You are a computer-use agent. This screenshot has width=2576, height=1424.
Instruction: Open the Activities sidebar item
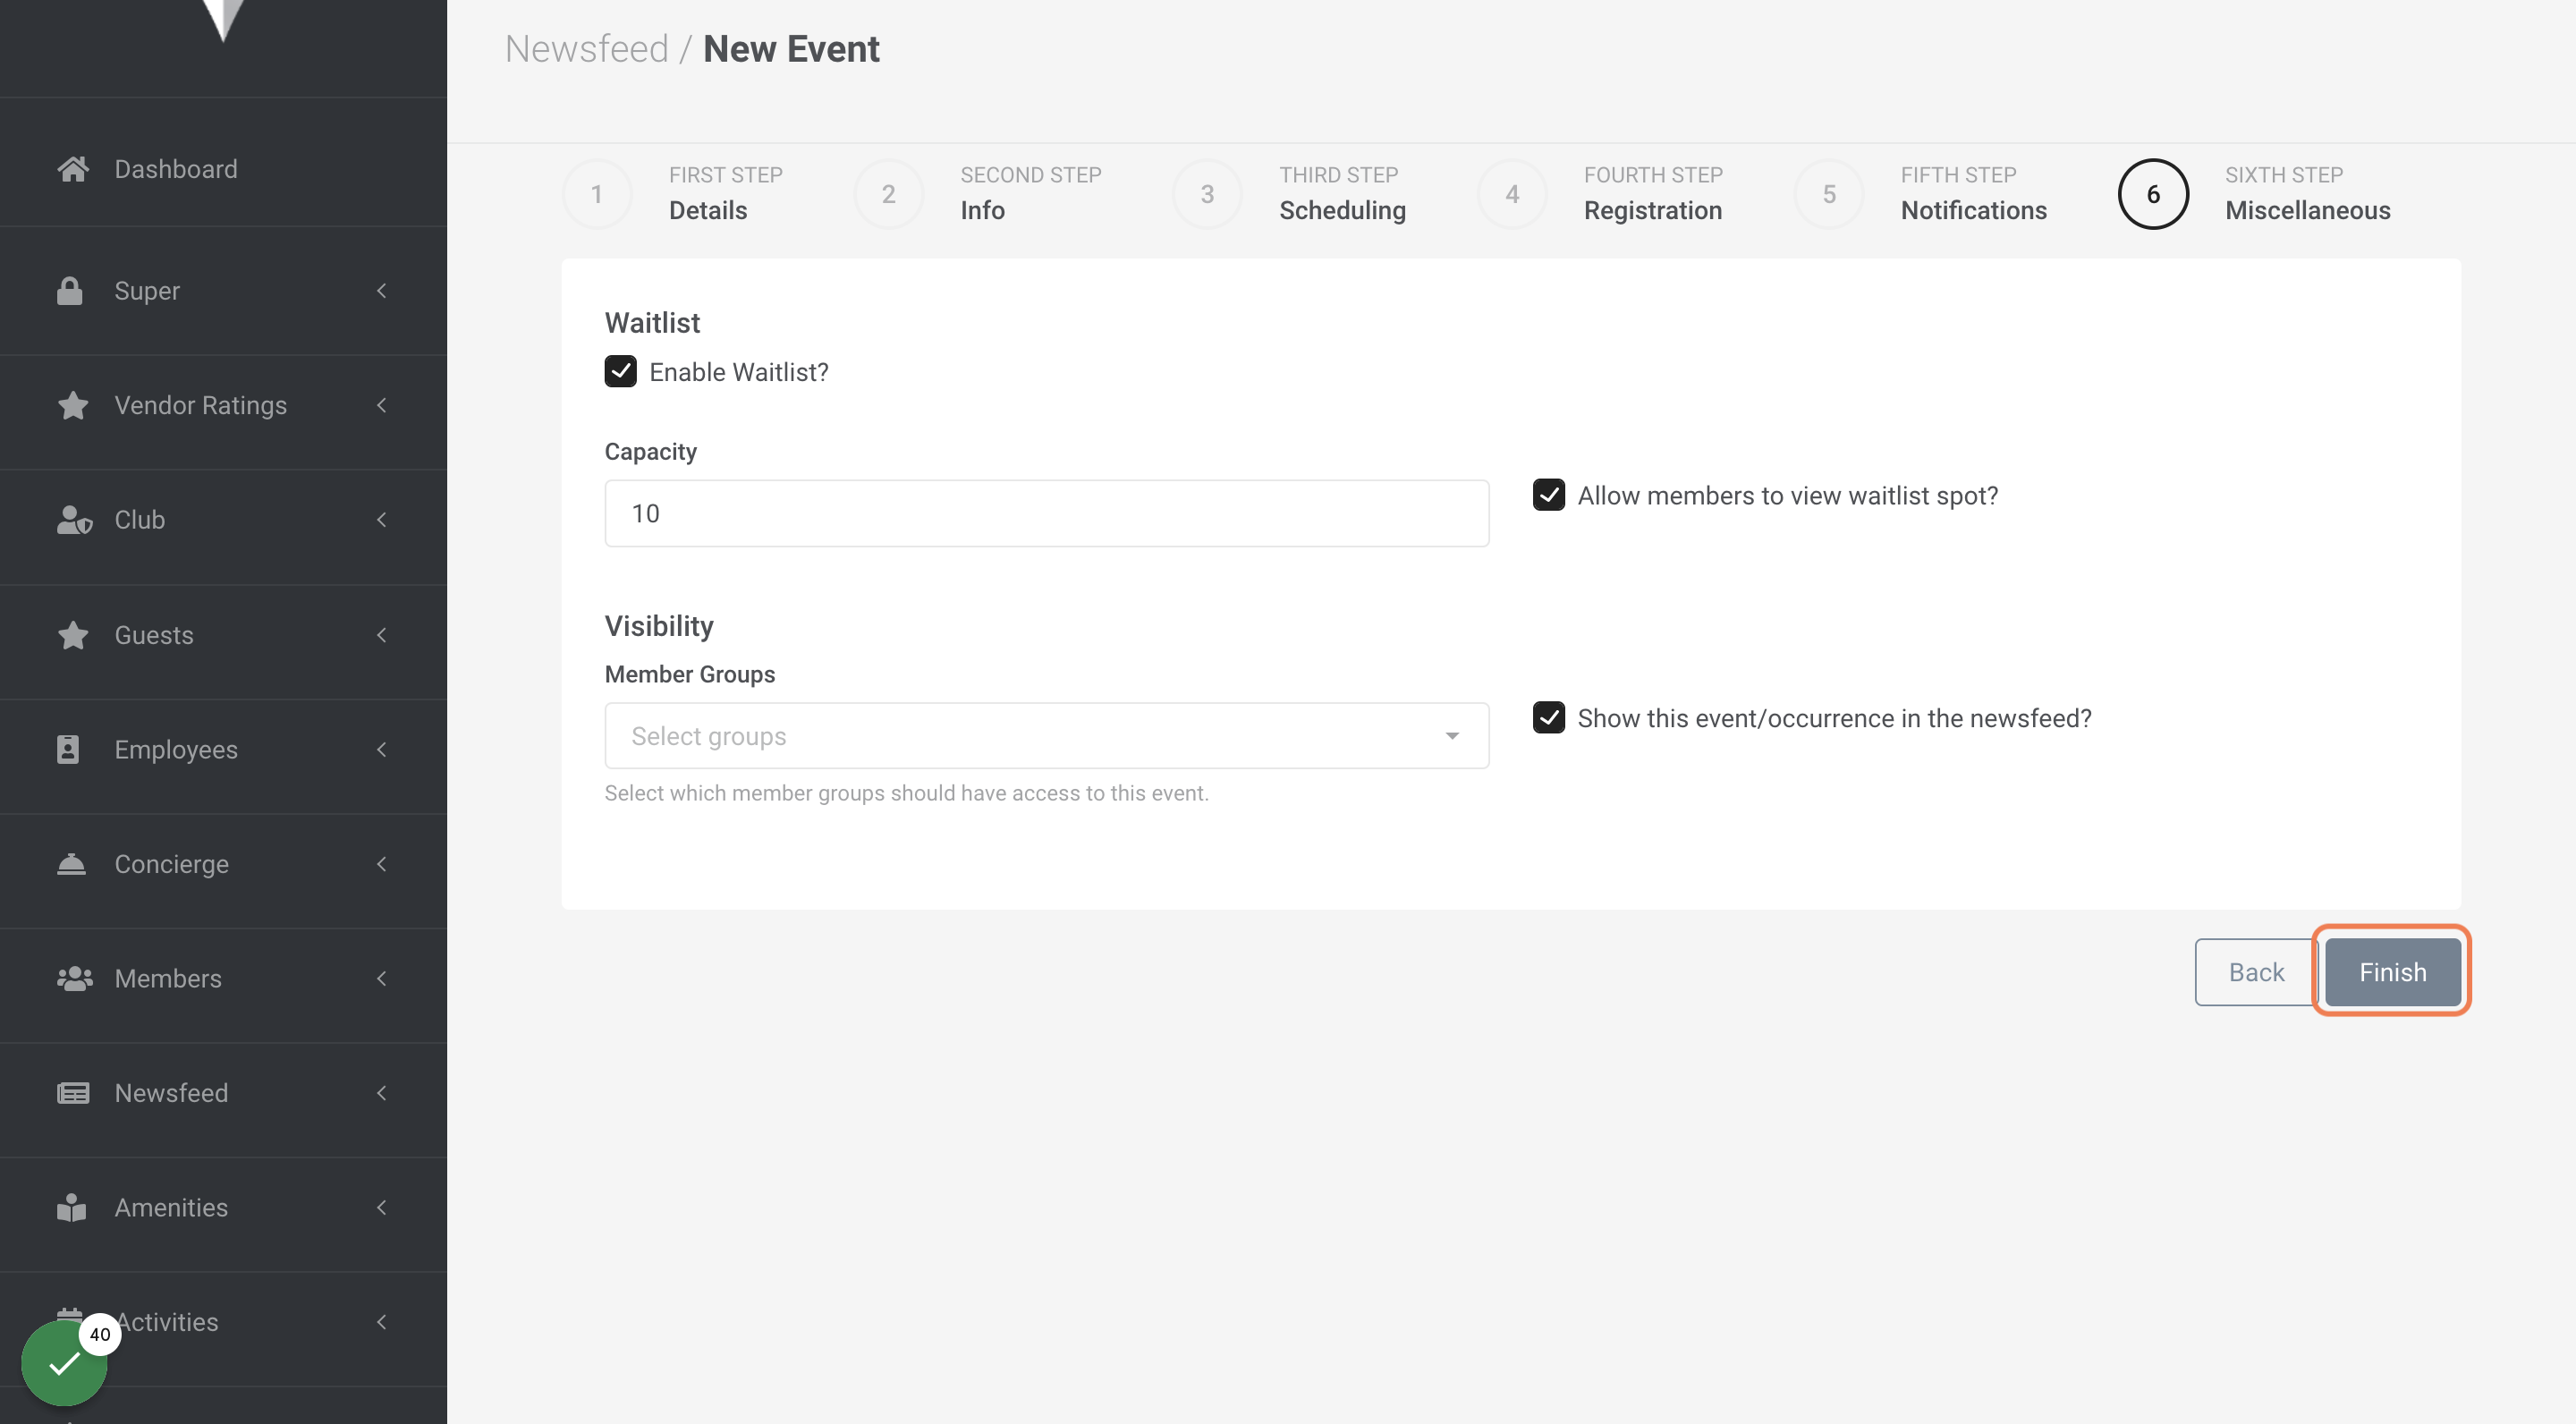click(223, 1322)
